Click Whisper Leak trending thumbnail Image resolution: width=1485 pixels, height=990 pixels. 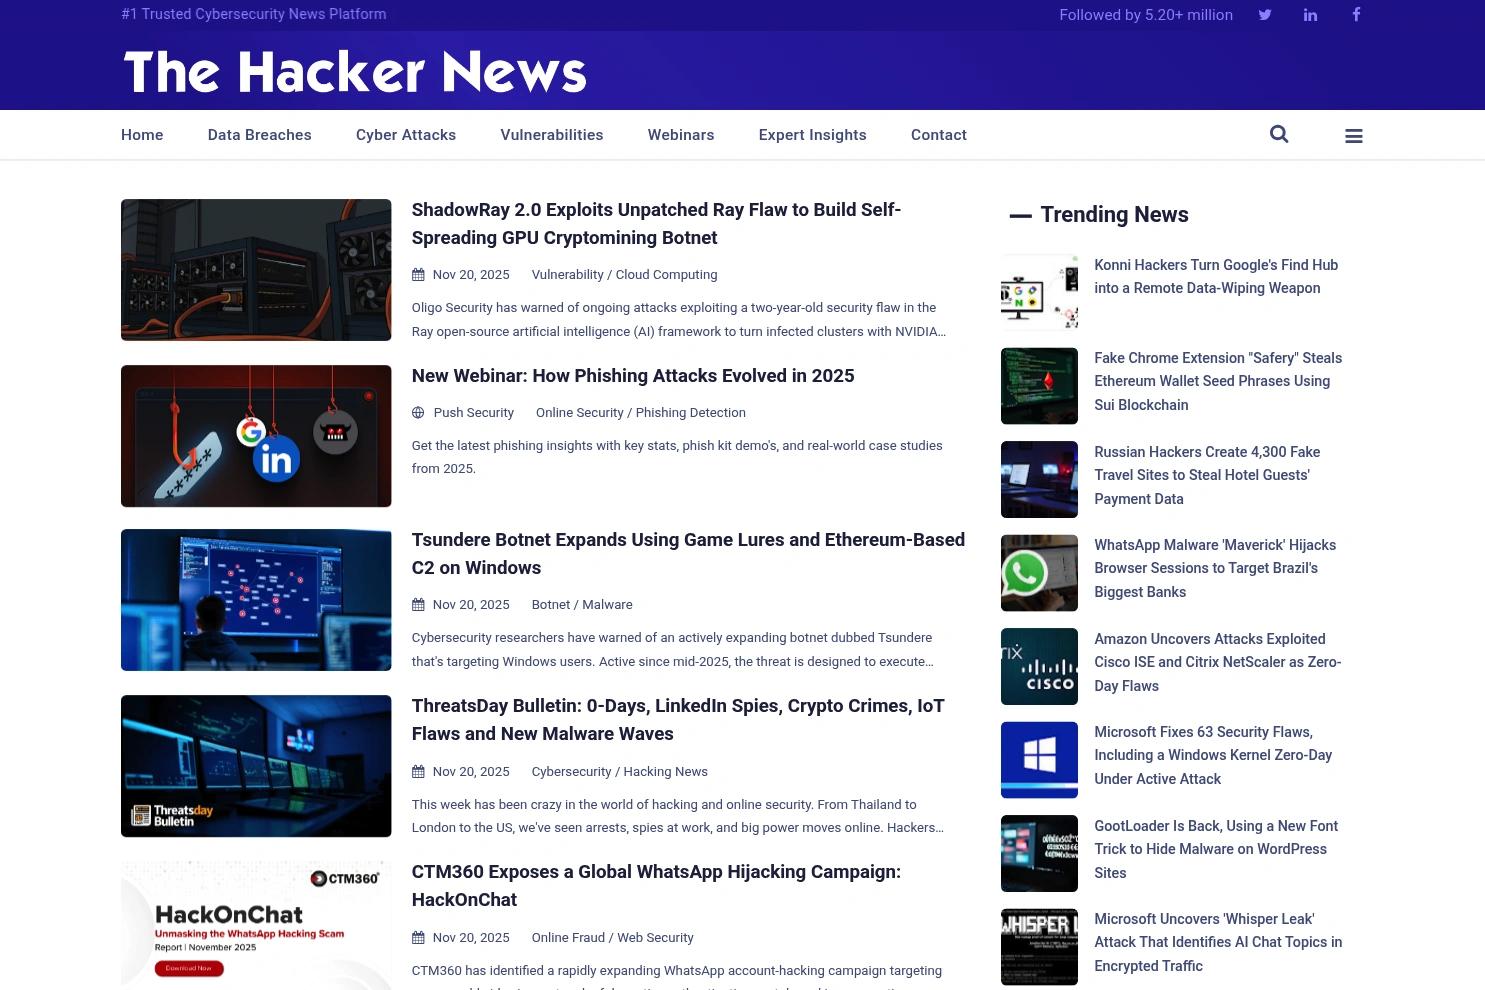[x=1039, y=947]
